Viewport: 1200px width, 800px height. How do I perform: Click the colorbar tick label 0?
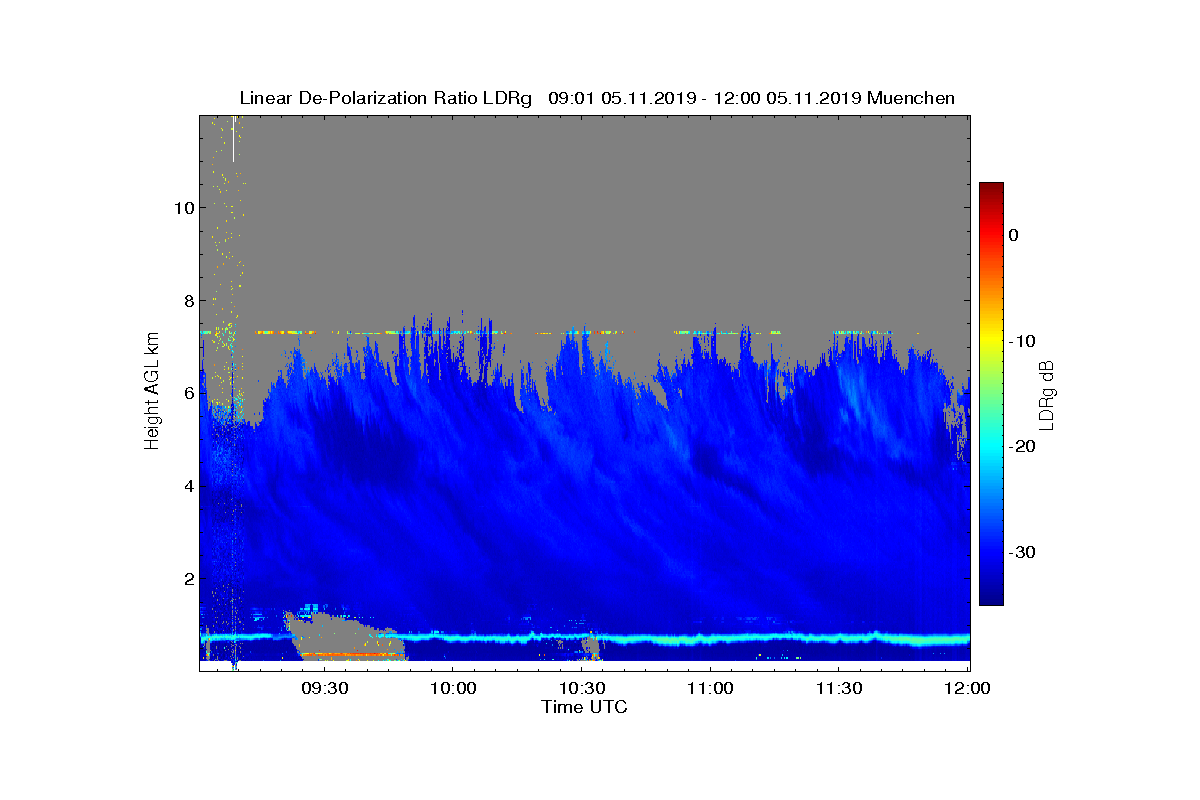click(1014, 235)
